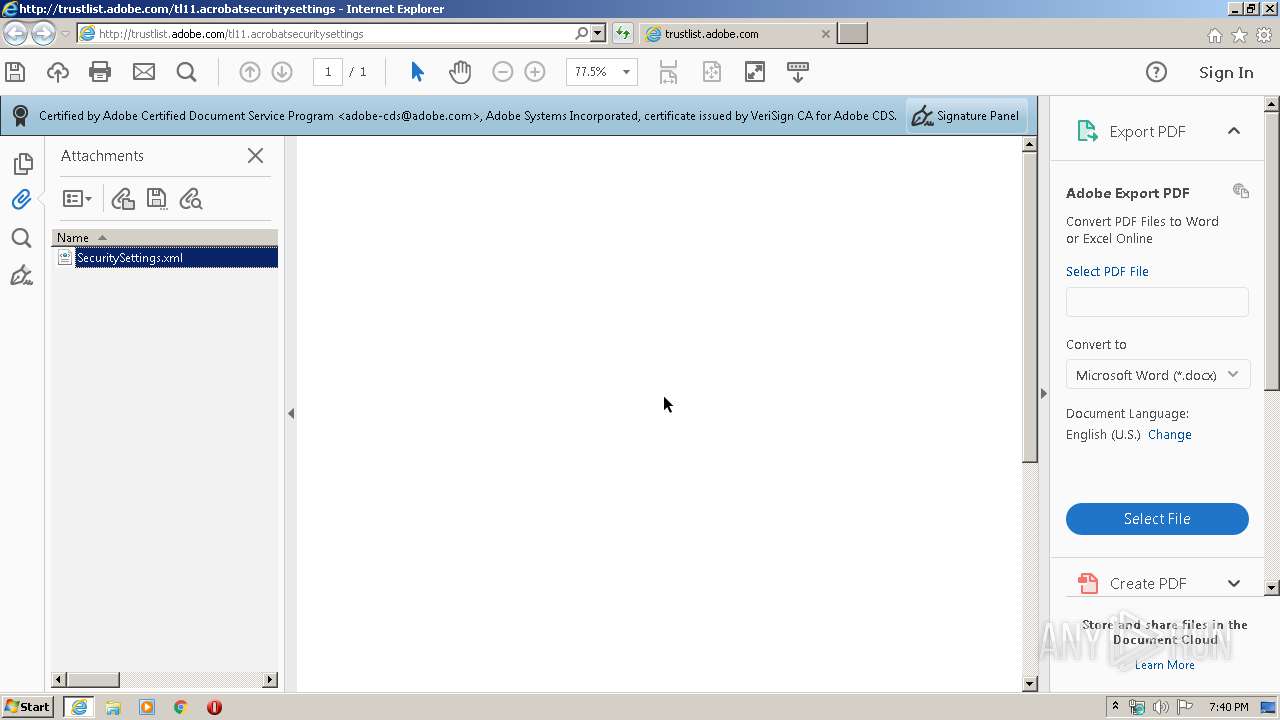The image size is (1280, 720).
Task: Open file explorer from taskbar
Action: click(113, 707)
